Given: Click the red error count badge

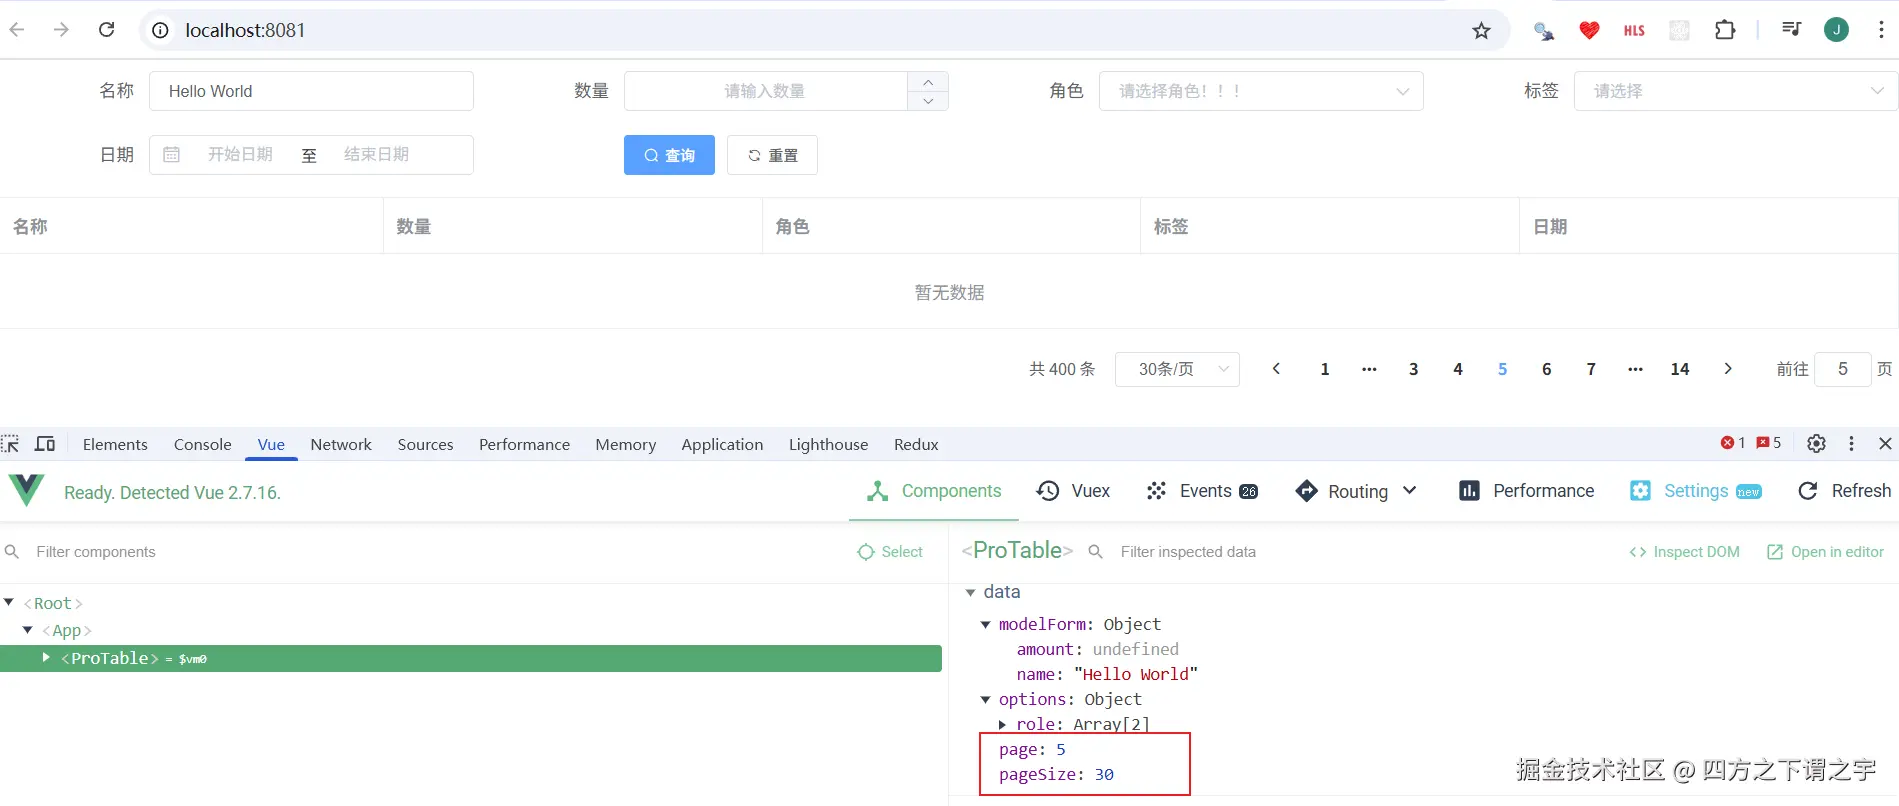Looking at the screenshot, I should 1733,443.
